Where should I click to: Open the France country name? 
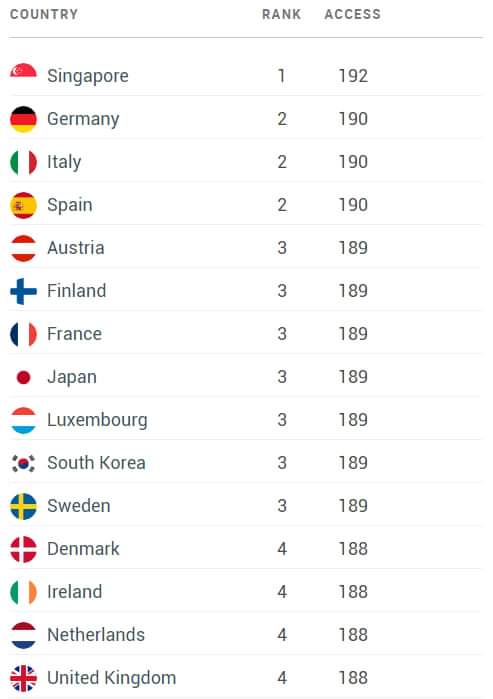(74, 334)
